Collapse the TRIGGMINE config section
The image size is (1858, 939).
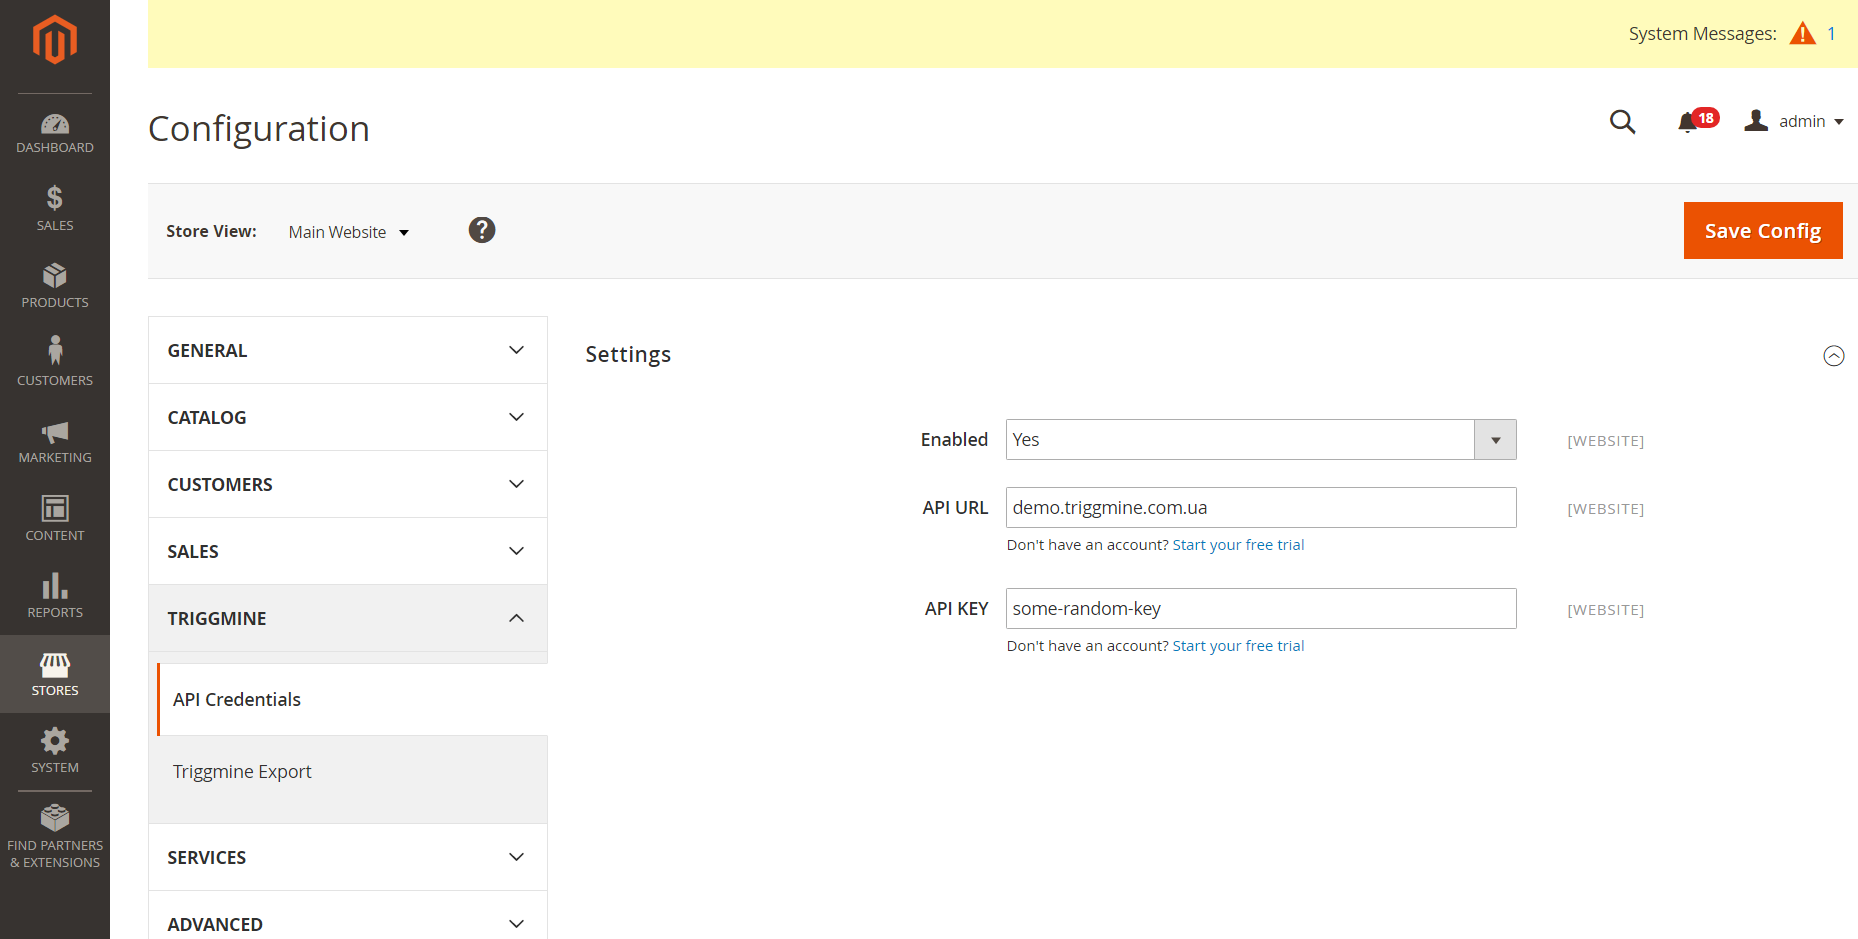348,618
